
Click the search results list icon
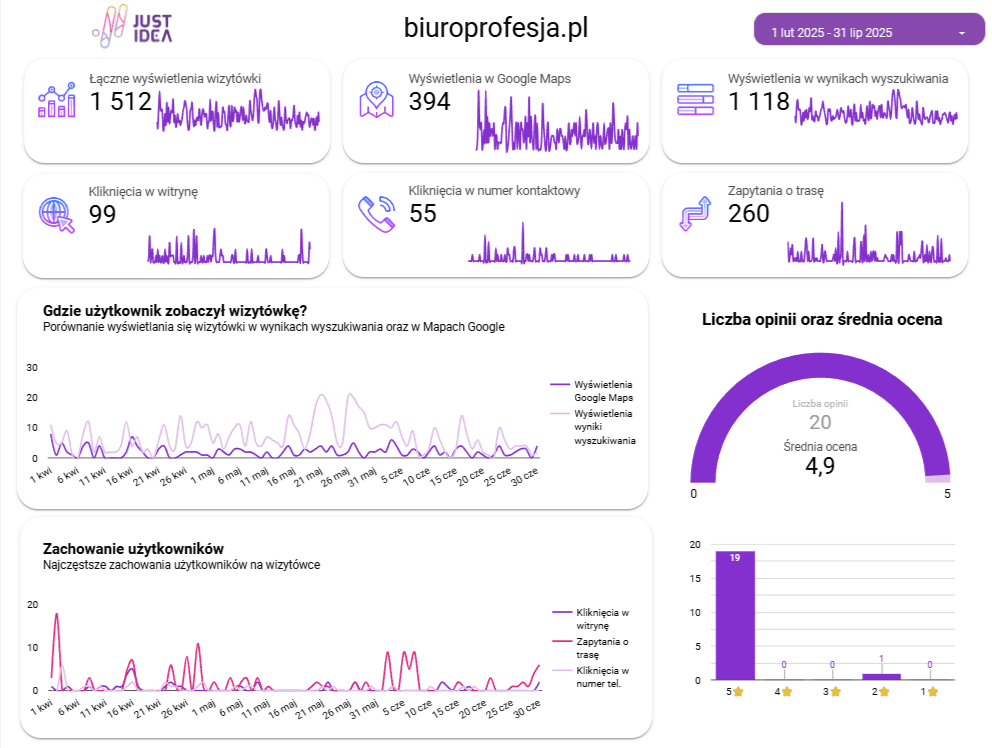coord(695,101)
